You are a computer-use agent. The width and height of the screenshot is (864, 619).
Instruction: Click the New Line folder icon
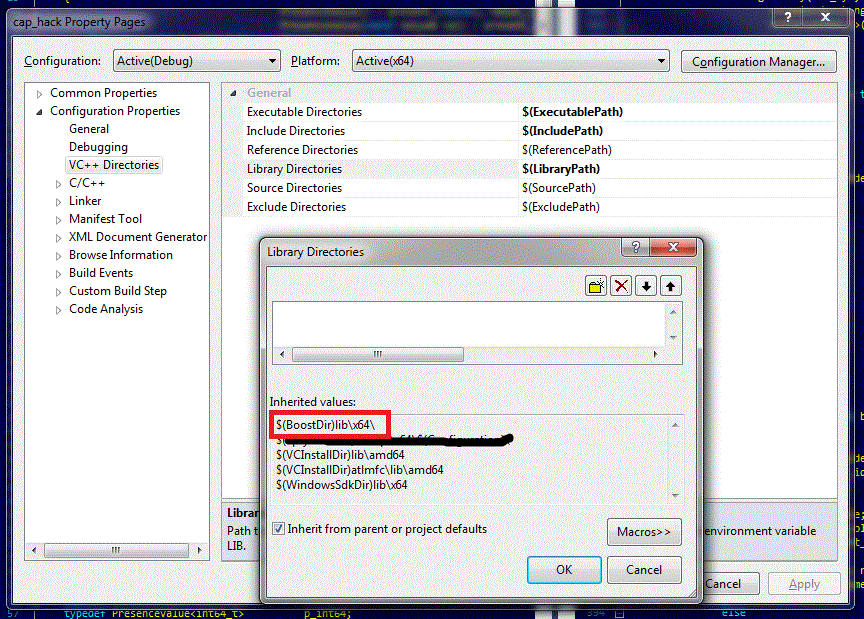click(x=595, y=285)
